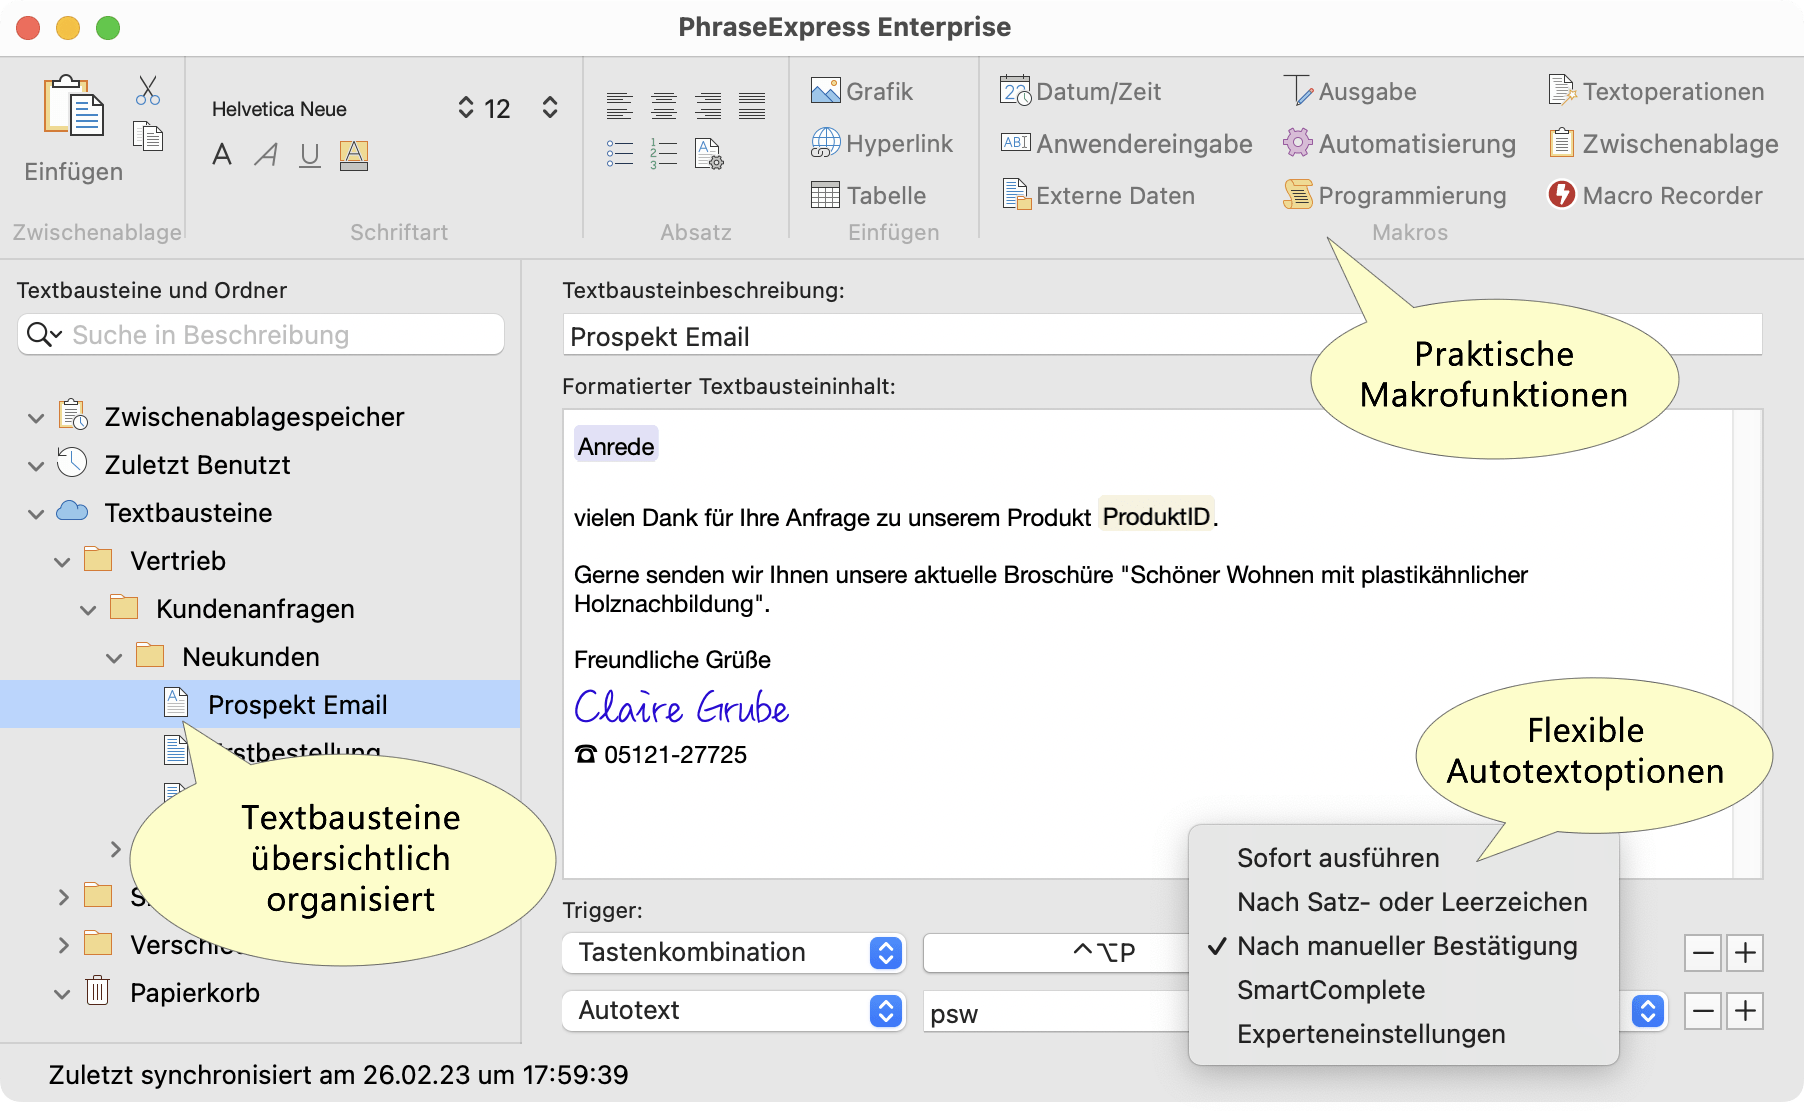Click the scissors cut icon

point(148,90)
